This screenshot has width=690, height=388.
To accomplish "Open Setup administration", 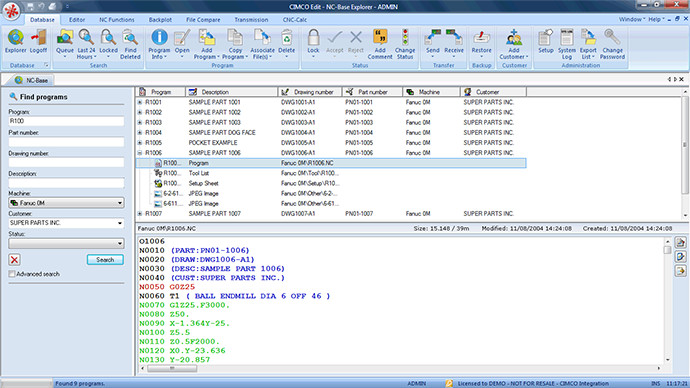I will click(x=546, y=41).
